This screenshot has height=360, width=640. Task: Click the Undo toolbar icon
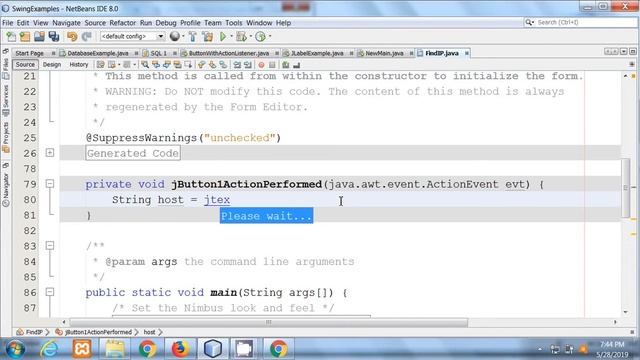[72, 37]
